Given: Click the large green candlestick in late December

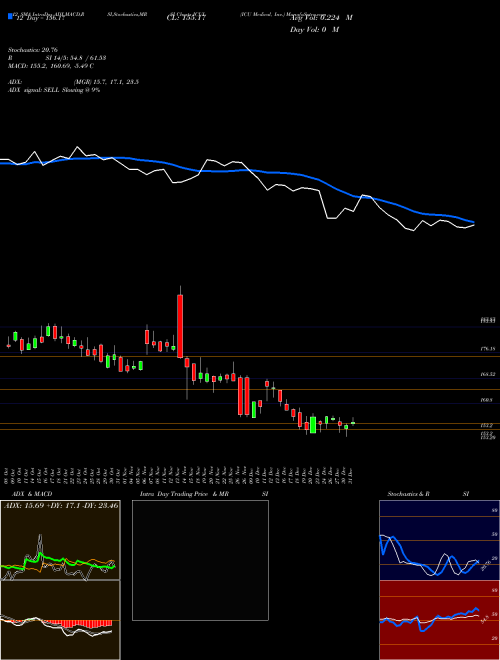Looking at the screenshot, I should tap(313, 425).
